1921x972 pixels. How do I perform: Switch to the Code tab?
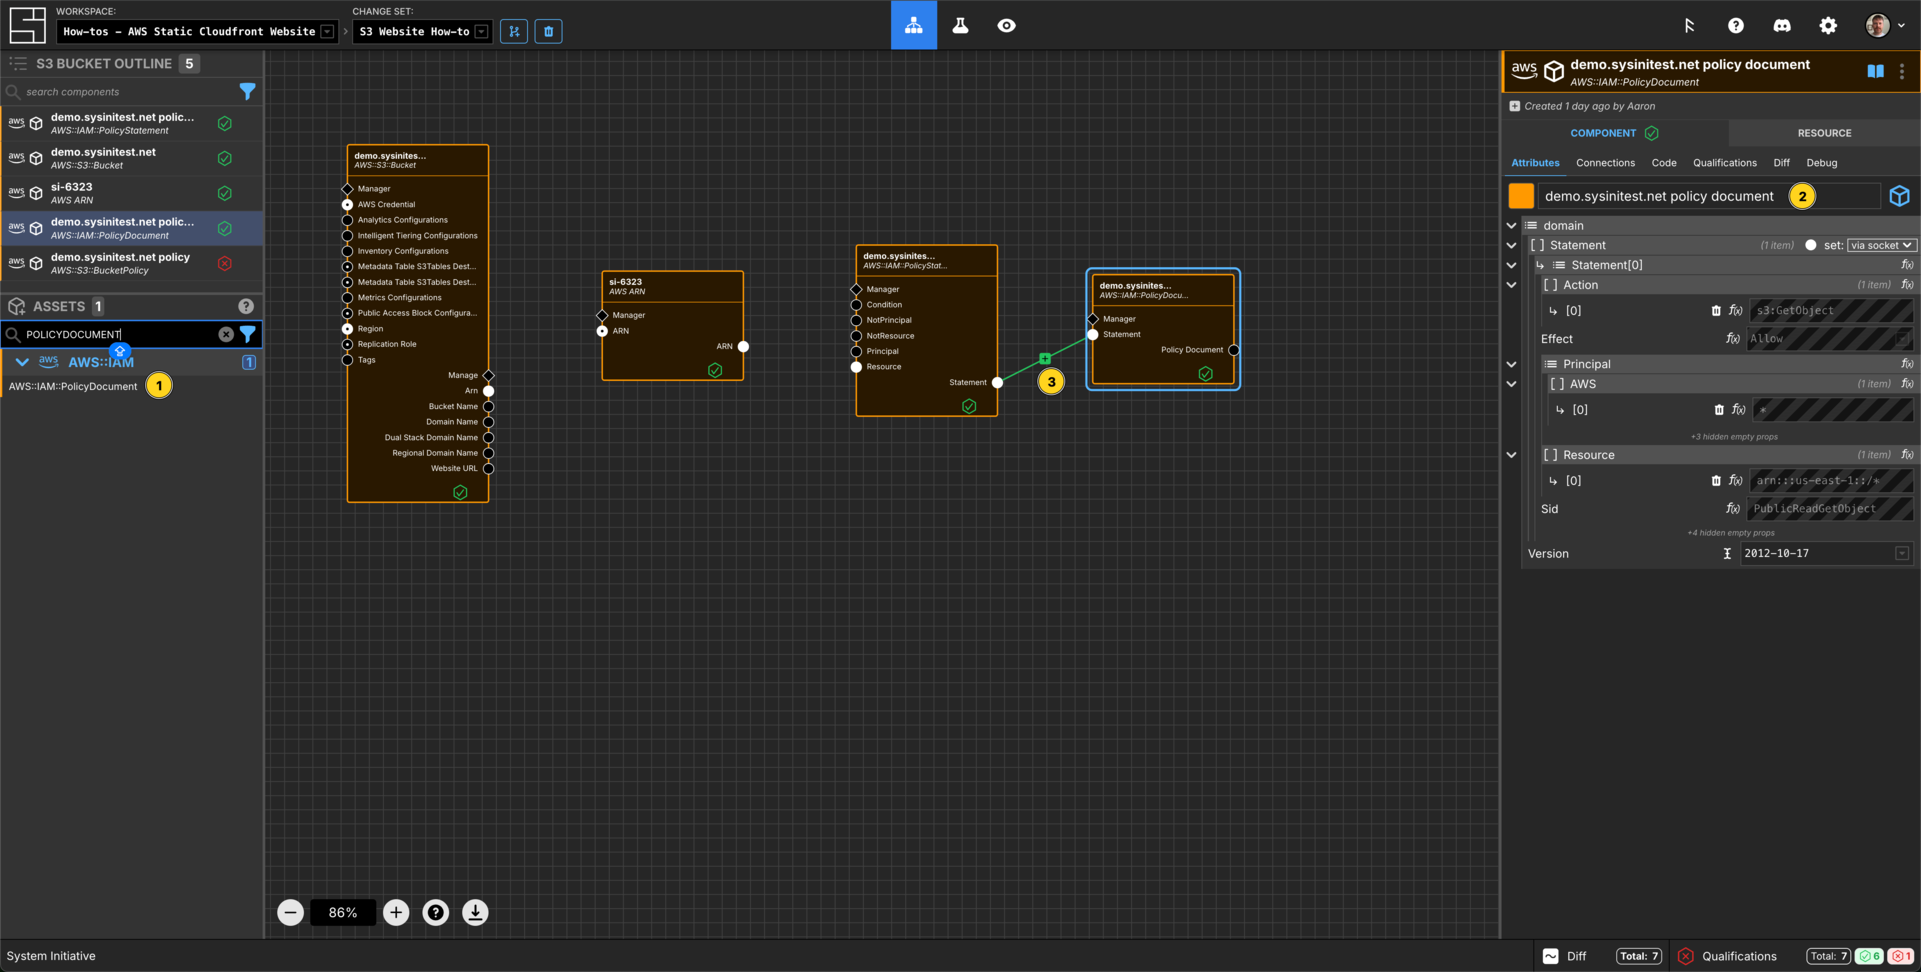[x=1664, y=163]
